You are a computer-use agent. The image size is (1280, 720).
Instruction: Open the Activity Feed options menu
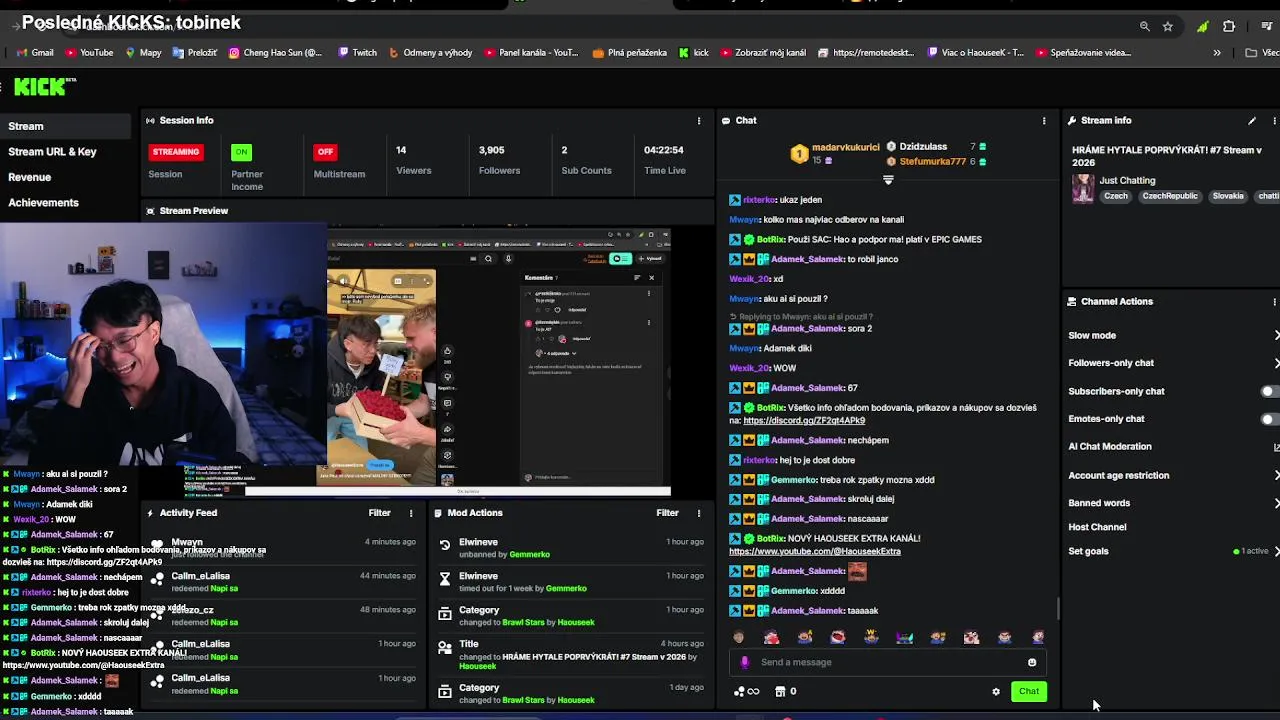pos(411,513)
